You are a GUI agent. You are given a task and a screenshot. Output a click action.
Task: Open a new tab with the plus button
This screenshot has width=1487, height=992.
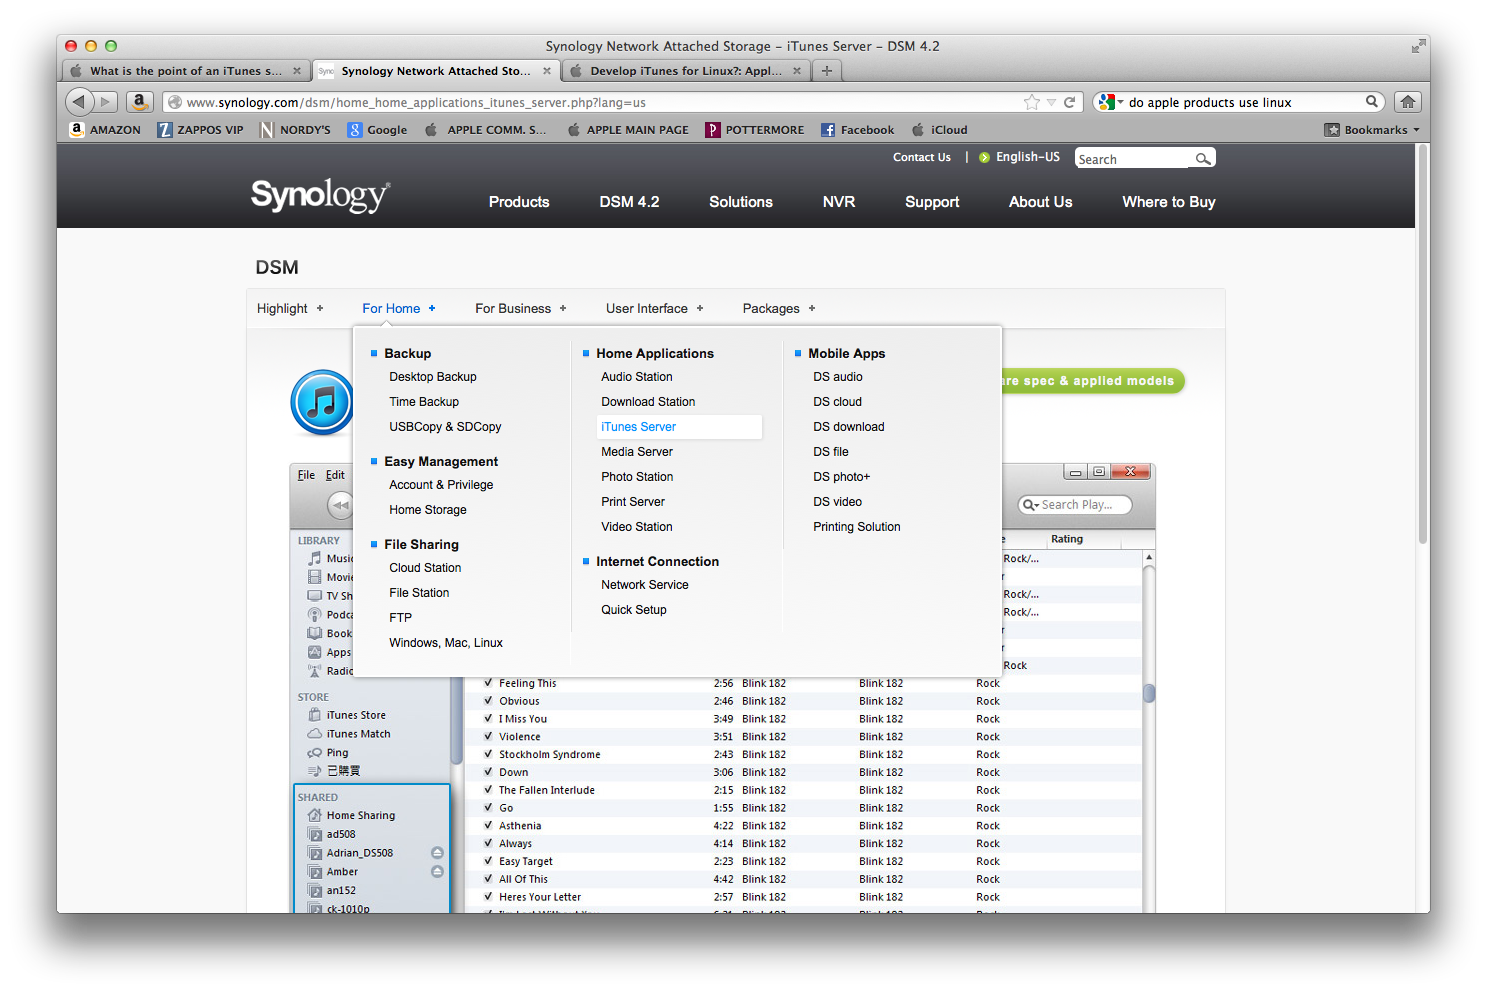tap(827, 71)
